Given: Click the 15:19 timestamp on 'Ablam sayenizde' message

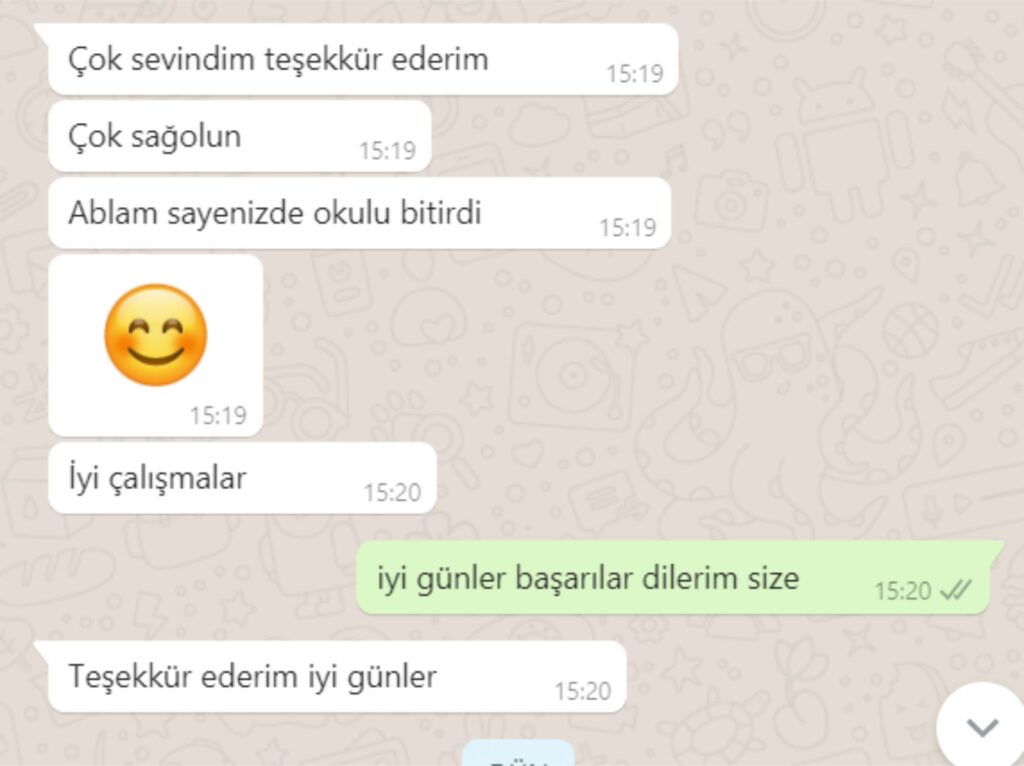Looking at the screenshot, I should (x=628, y=227).
